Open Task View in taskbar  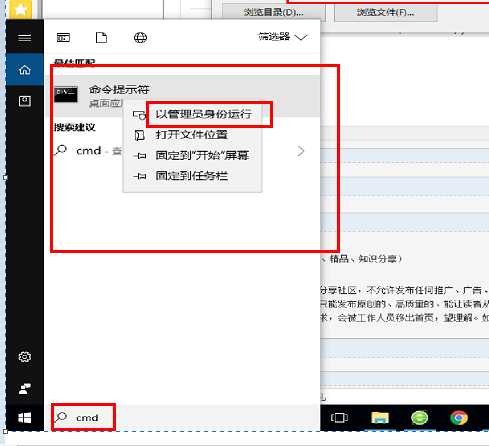339,418
